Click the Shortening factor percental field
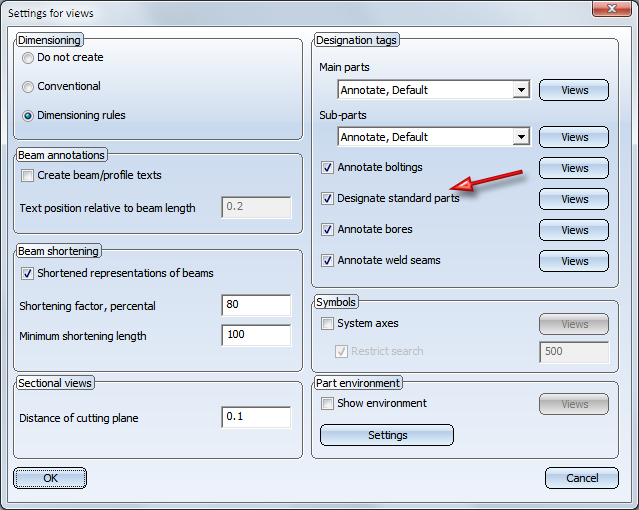Image resolution: width=639 pixels, height=510 pixels. 256,305
